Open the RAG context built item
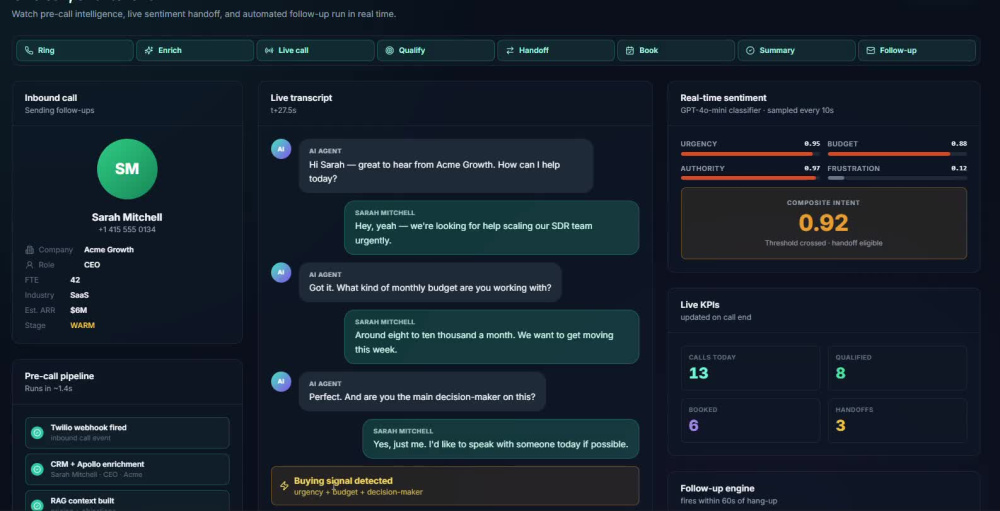The height and width of the screenshot is (511, 1000). point(127,501)
